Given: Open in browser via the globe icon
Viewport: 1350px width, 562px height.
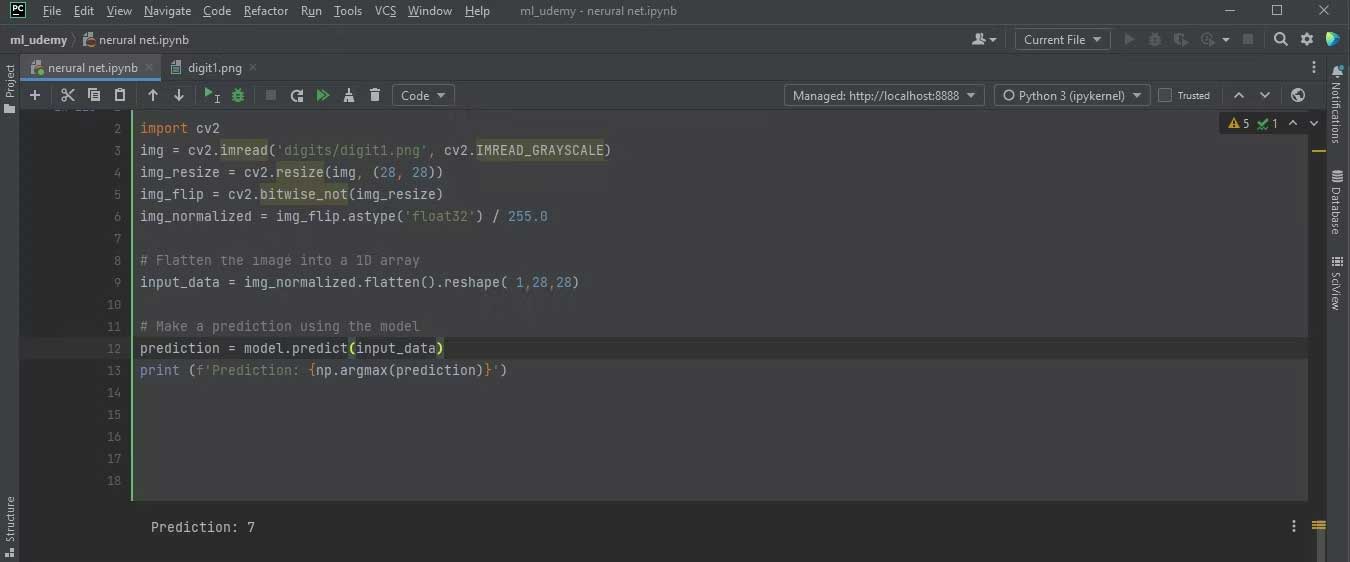Looking at the screenshot, I should coord(1298,95).
